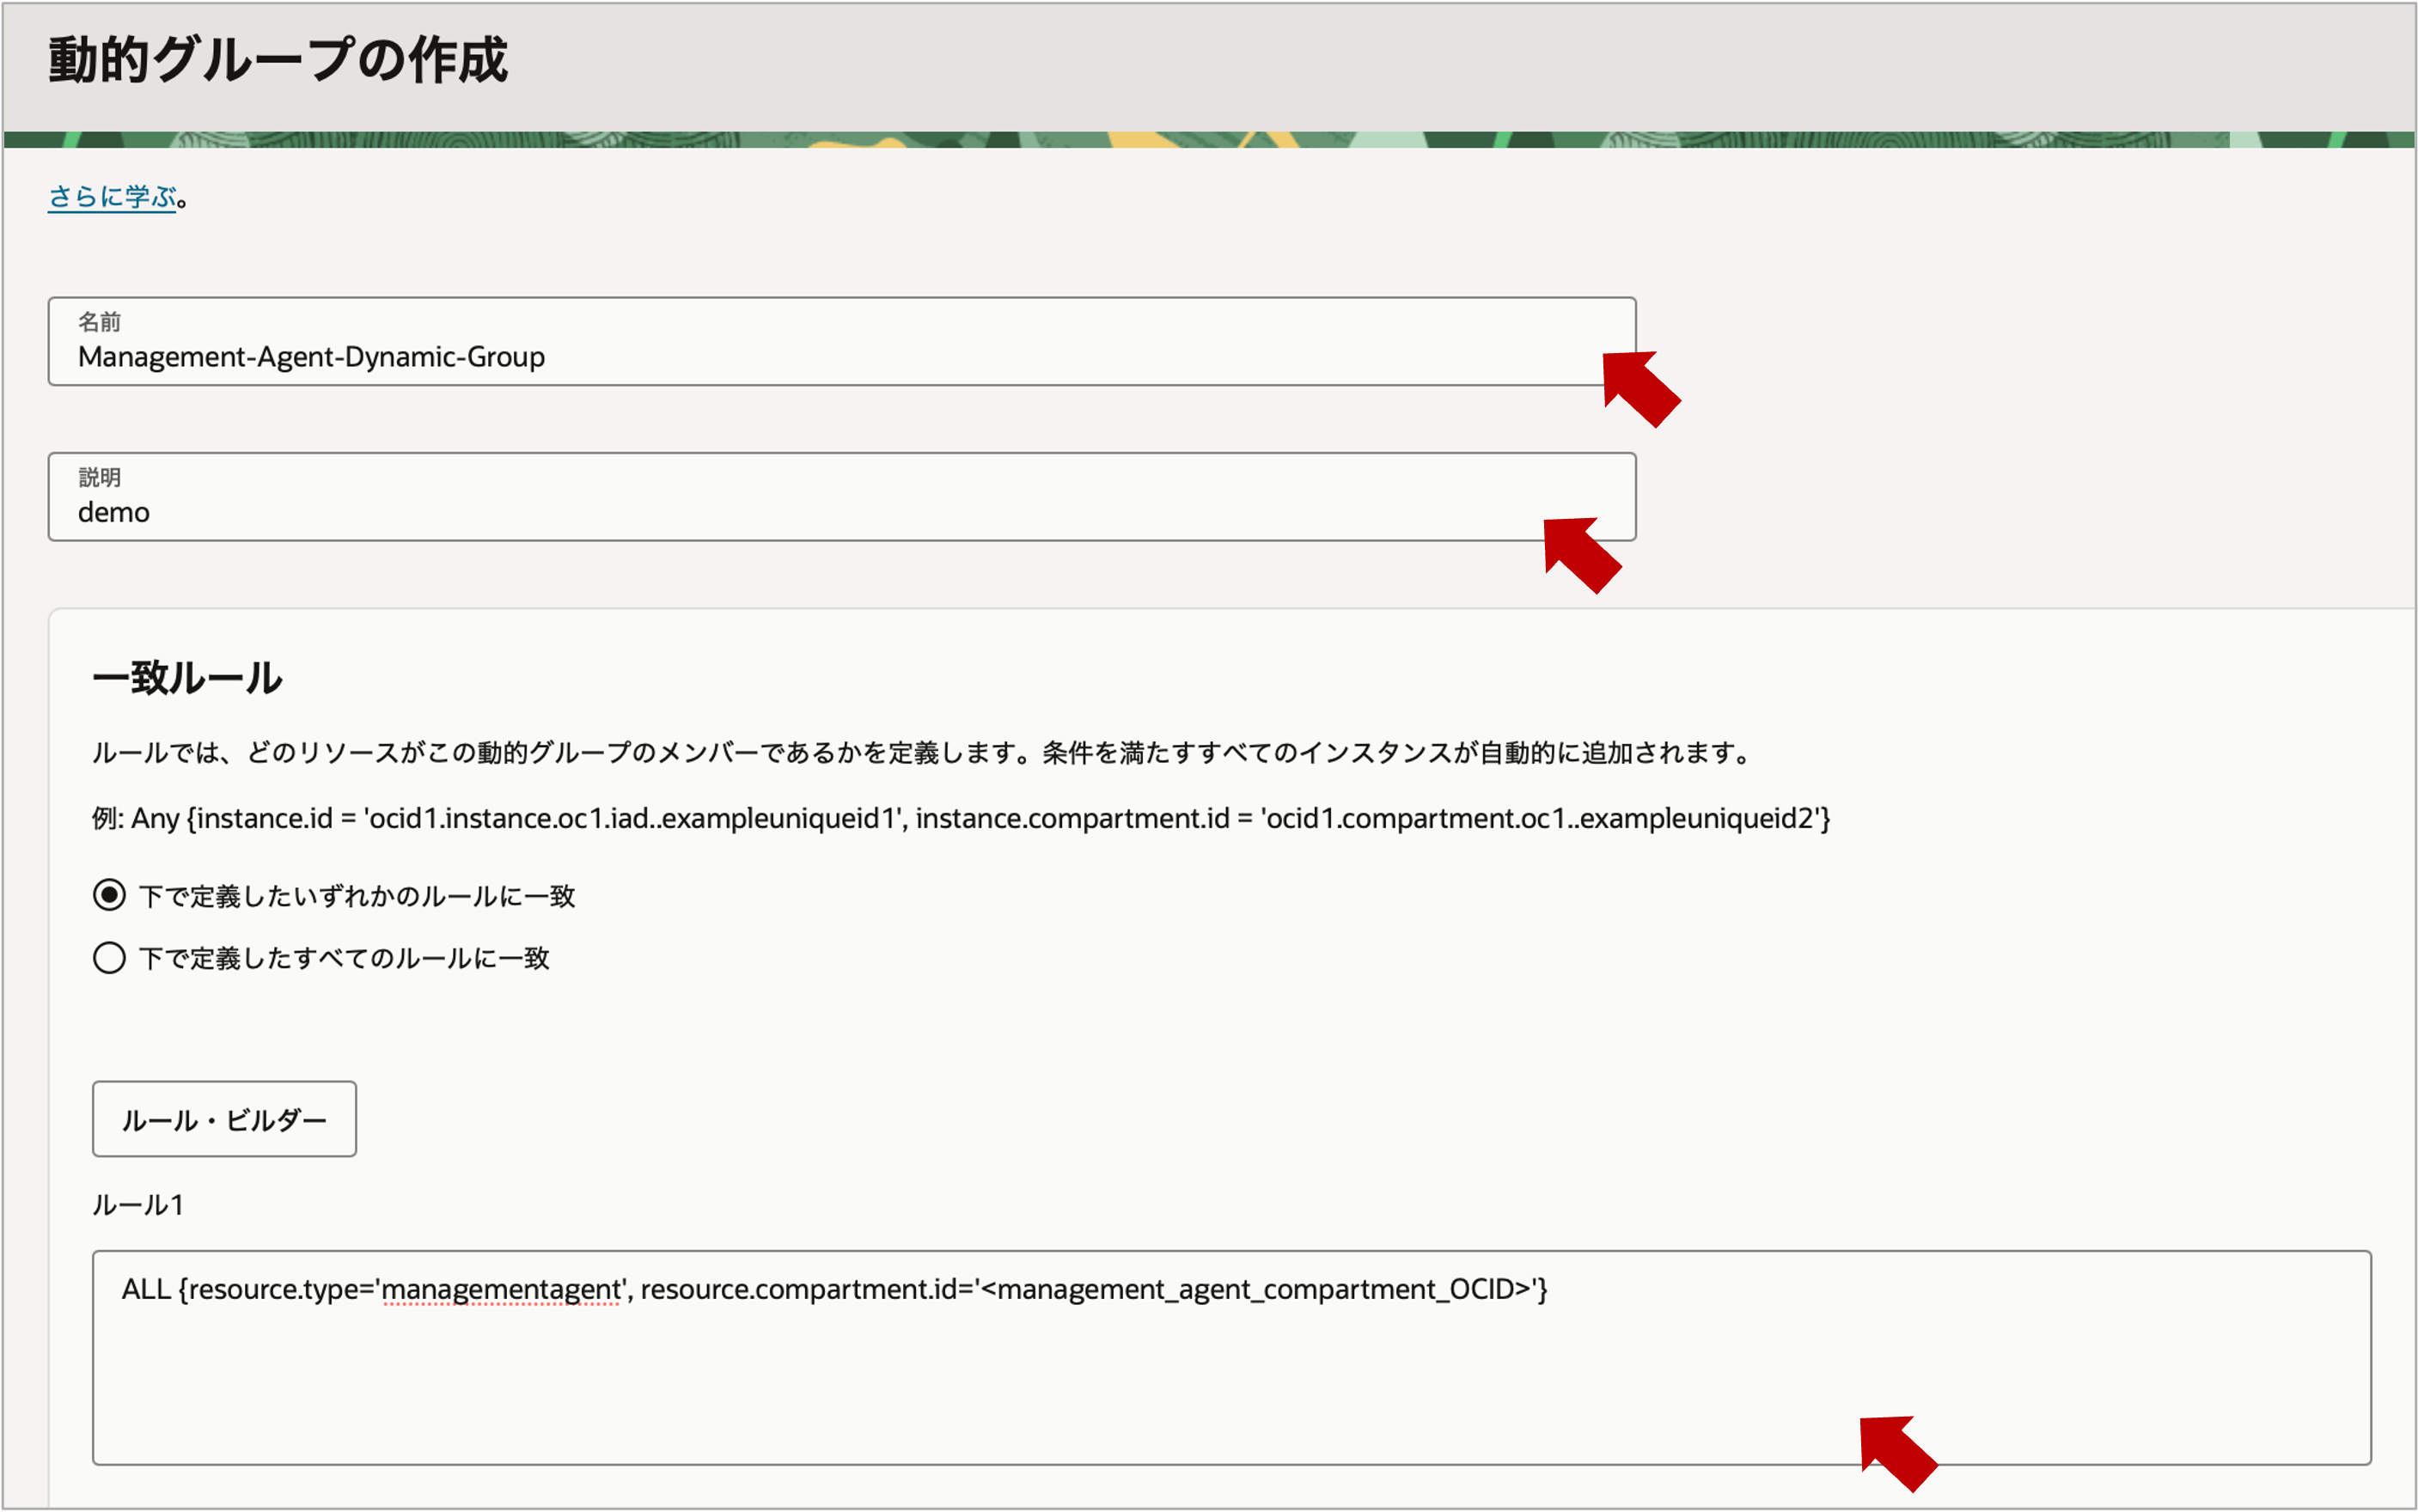Click the underlined word managementagent in rule
Screen dimensions: 2418x1512
[x=501, y=1290]
